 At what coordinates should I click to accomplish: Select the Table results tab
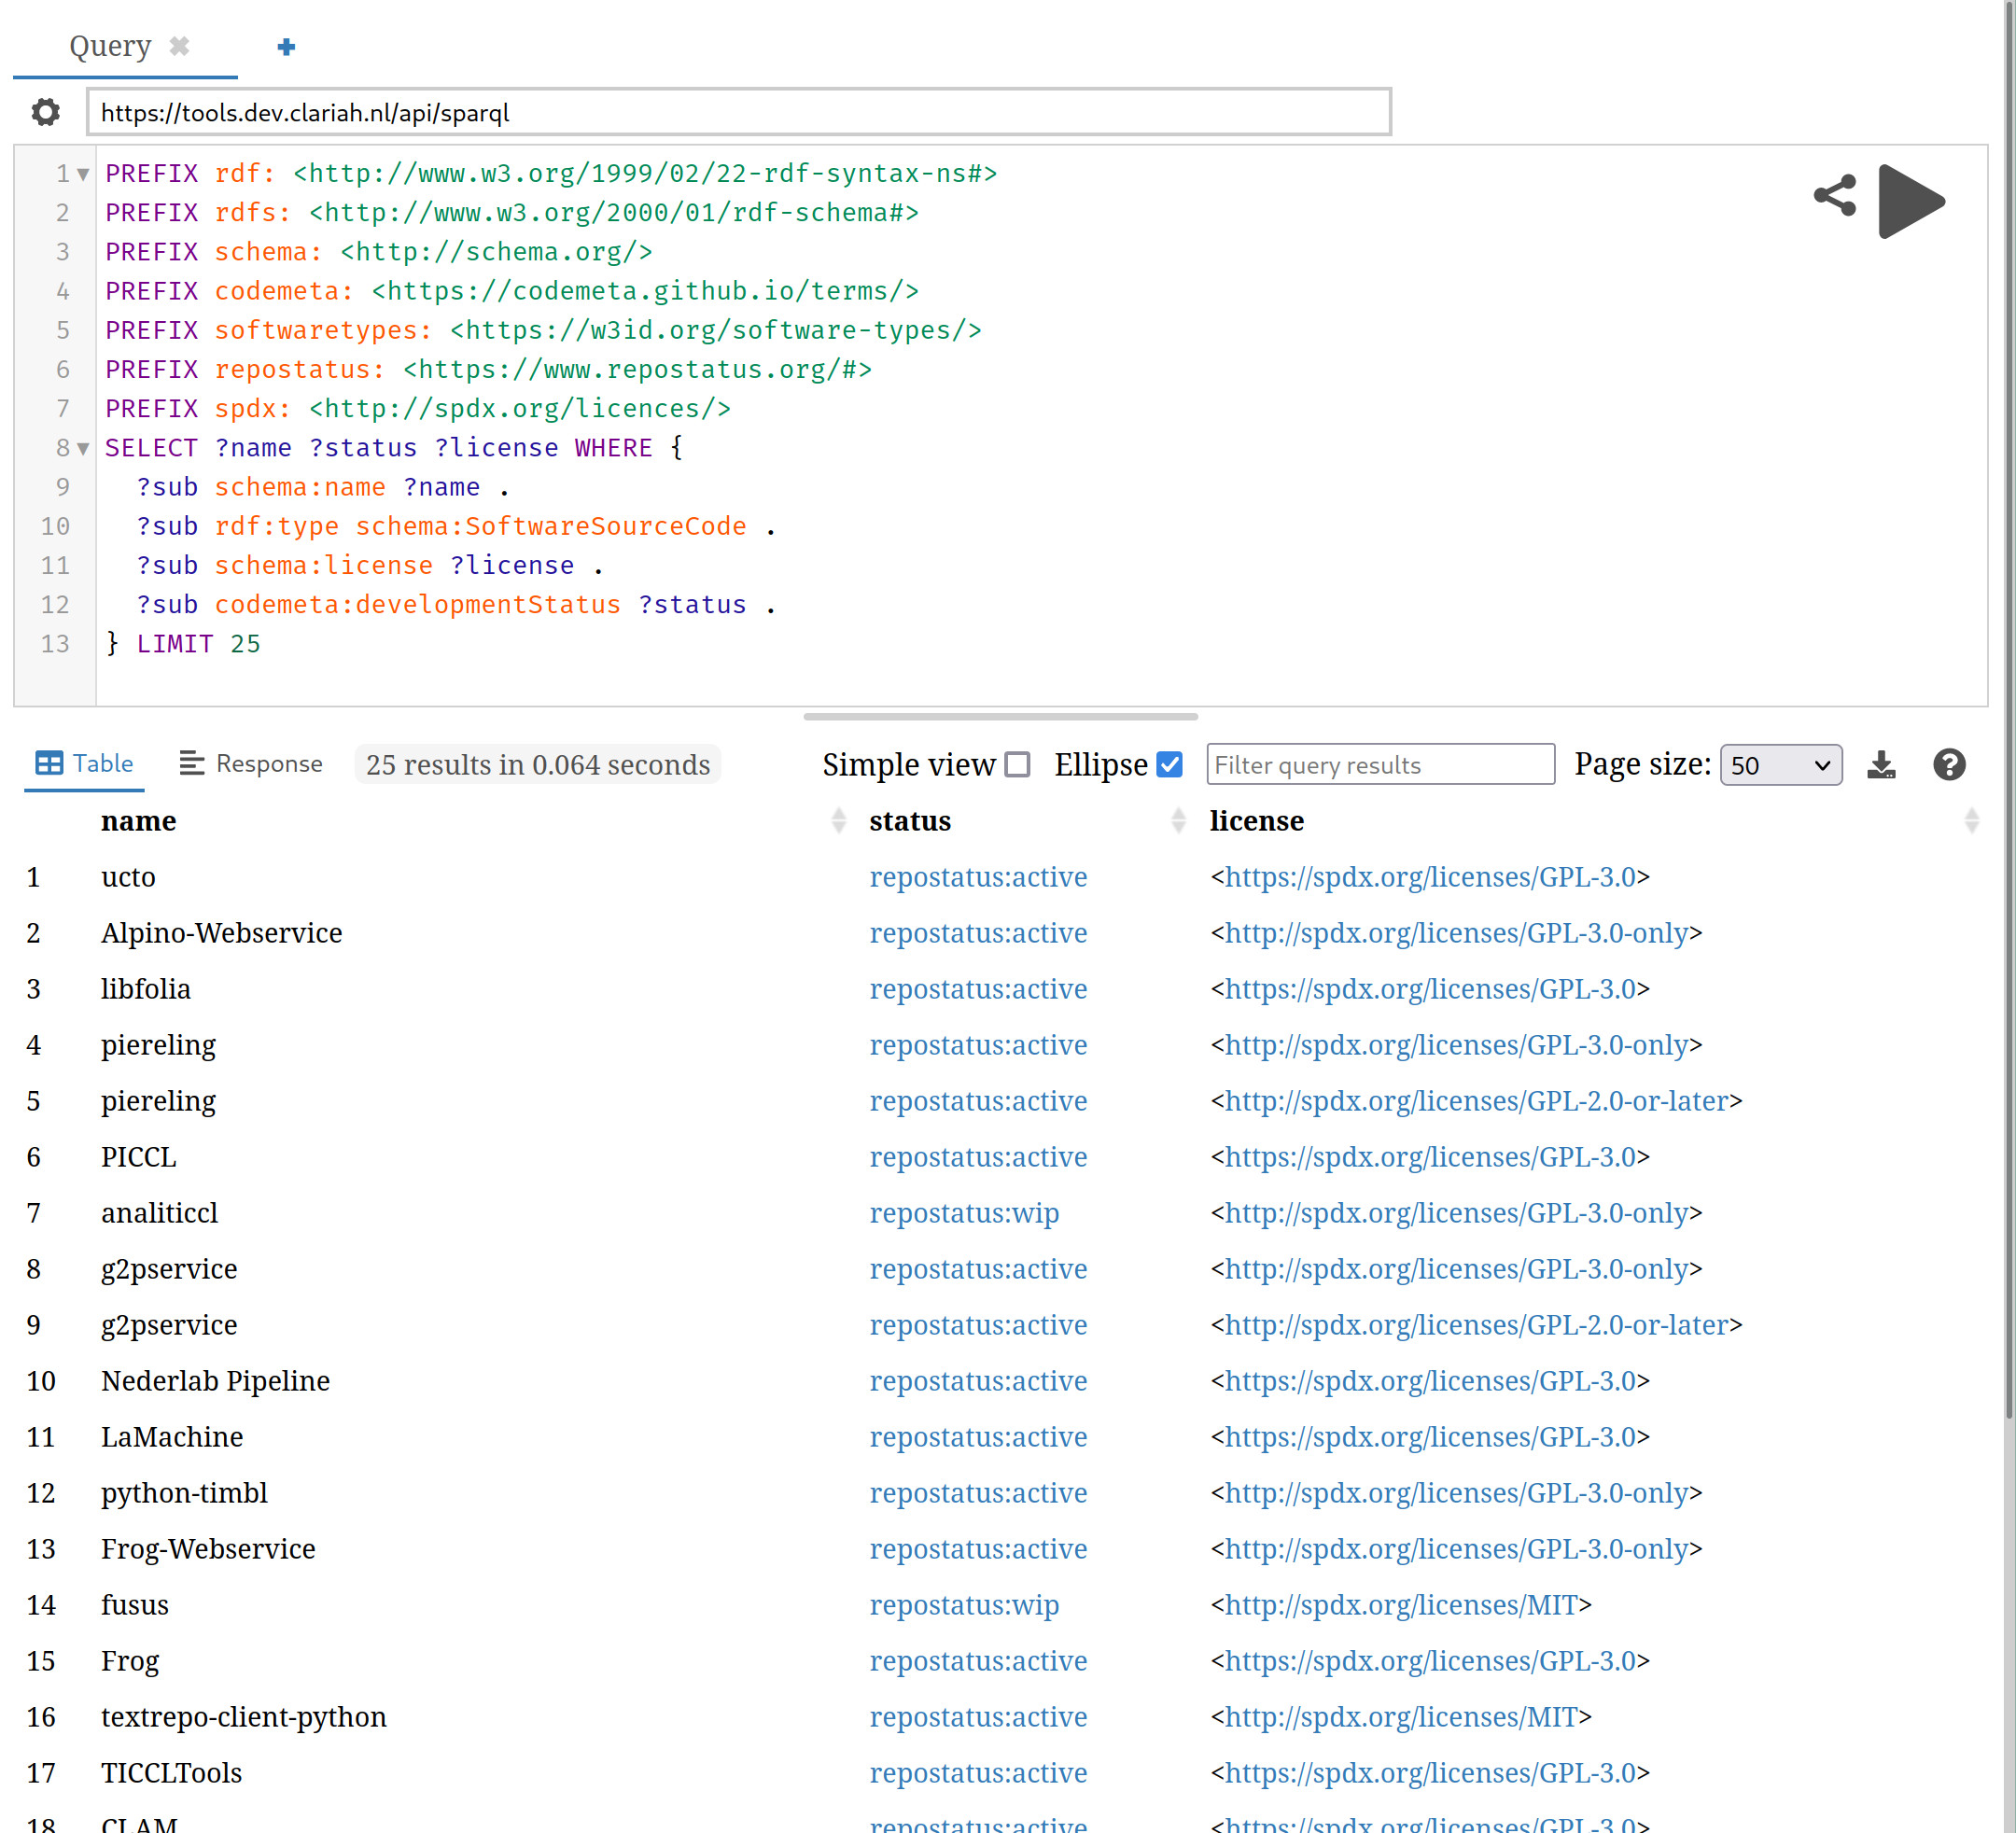tap(84, 764)
